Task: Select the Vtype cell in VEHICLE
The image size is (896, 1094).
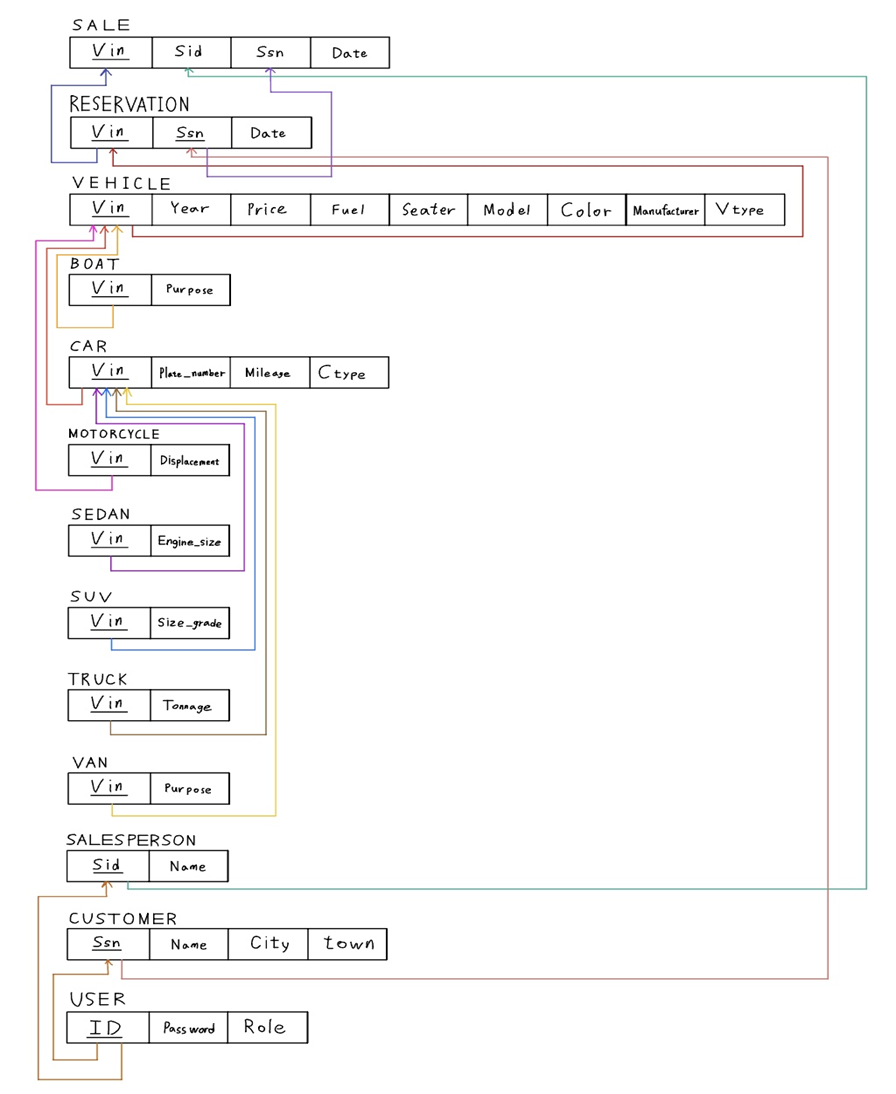Action: tap(745, 209)
